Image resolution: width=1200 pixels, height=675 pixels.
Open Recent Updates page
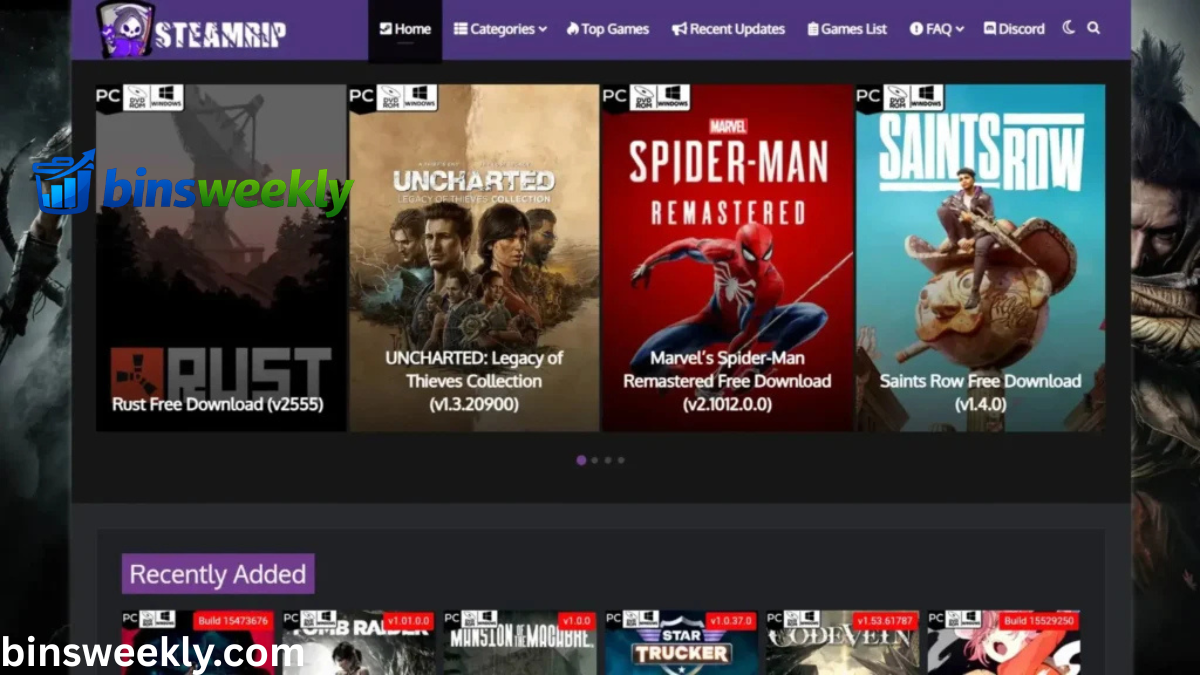click(728, 29)
